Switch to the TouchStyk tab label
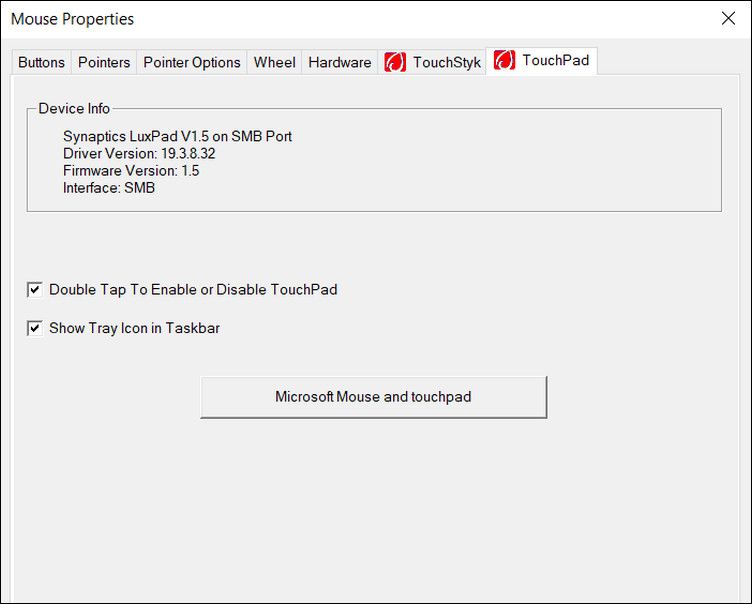The width and height of the screenshot is (752, 604). click(447, 62)
